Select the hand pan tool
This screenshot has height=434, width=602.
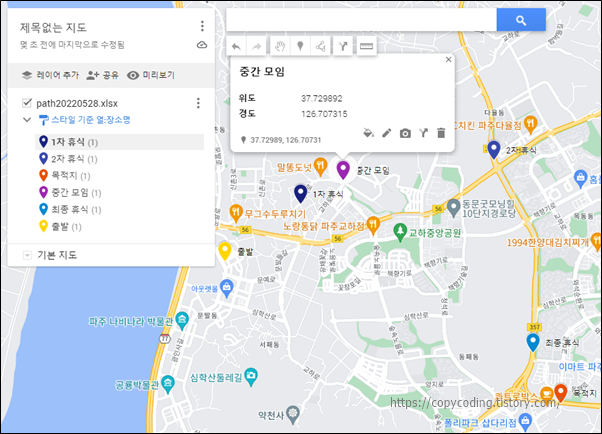(x=280, y=46)
